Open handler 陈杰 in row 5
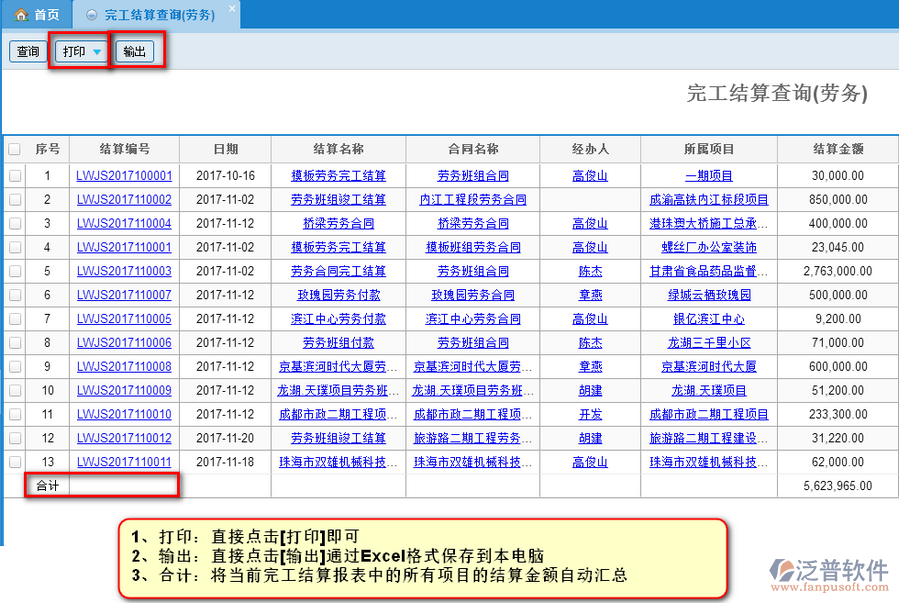 (590, 271)
